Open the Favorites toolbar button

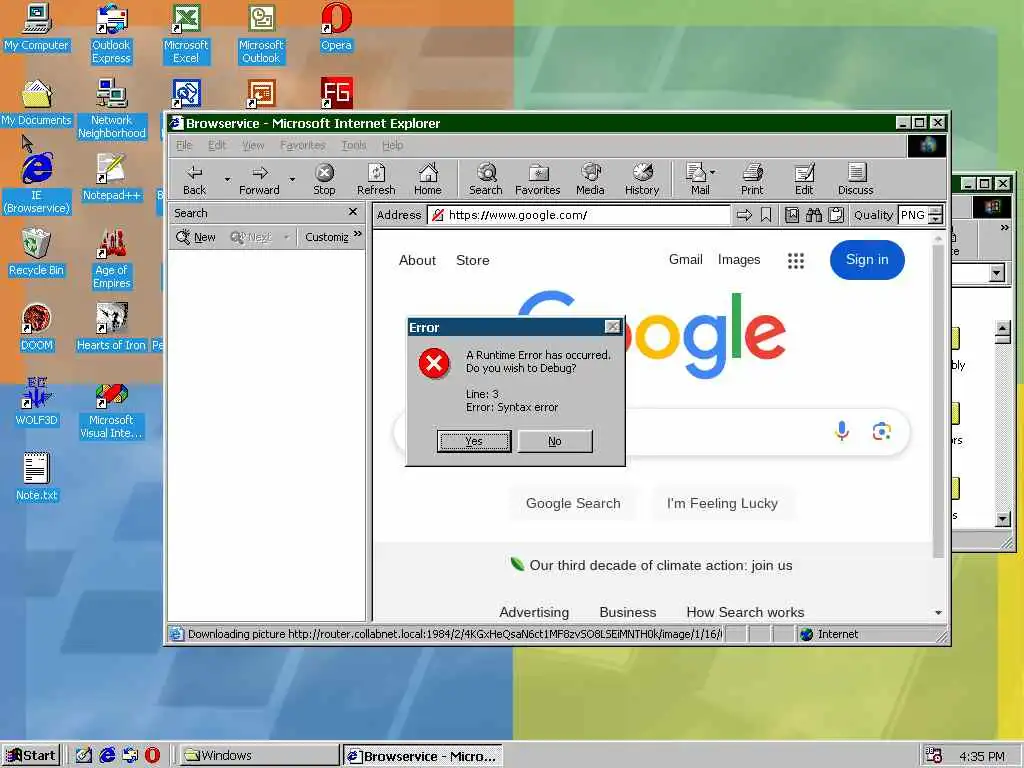coord(537,180)
